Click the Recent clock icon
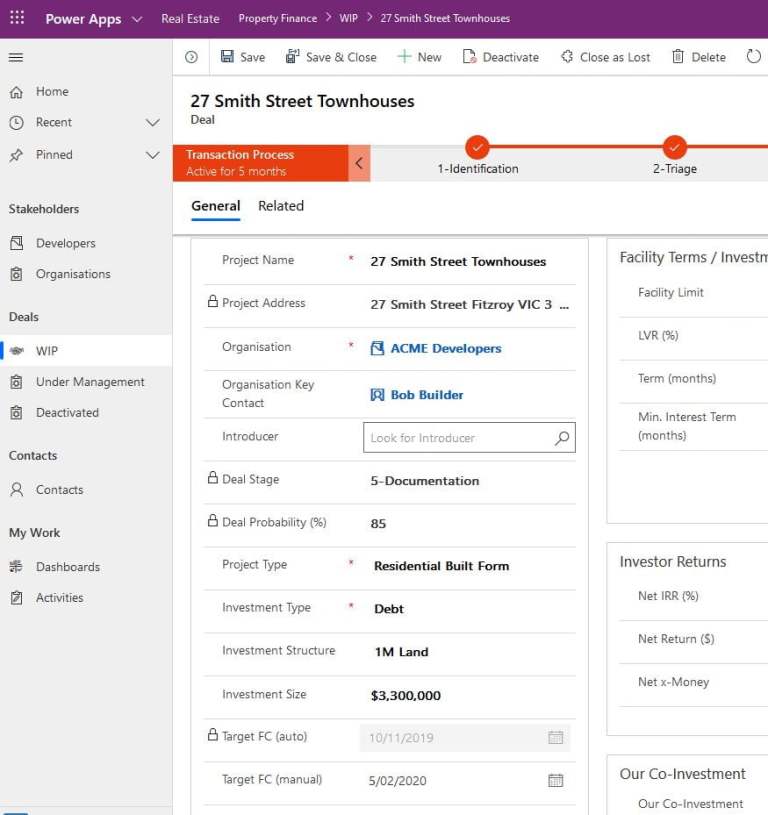Image resolution: width=768 pixels, height=815 pixels. pos(17,123)
